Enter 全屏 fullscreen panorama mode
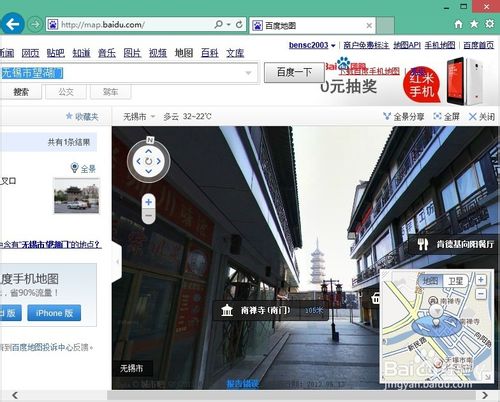The width and height of the screenshot is (500, 402). [x=446, y=116]
